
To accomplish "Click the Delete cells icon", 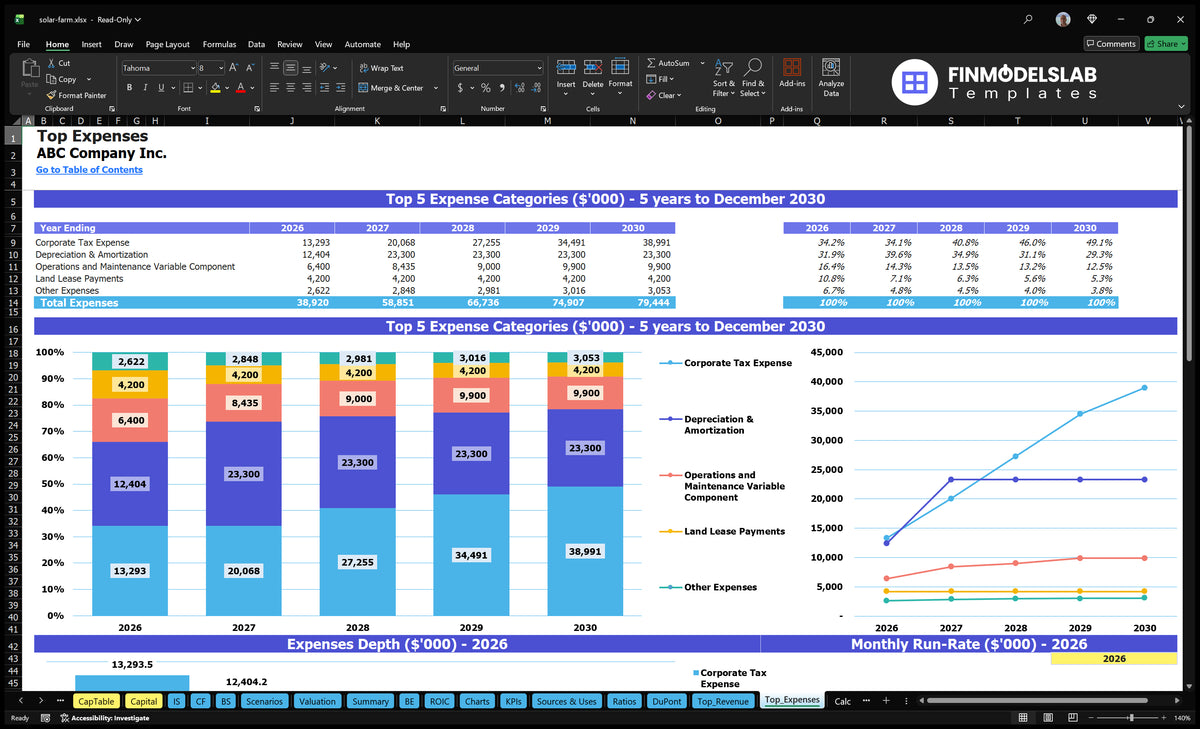I will (x=593, y=67).
